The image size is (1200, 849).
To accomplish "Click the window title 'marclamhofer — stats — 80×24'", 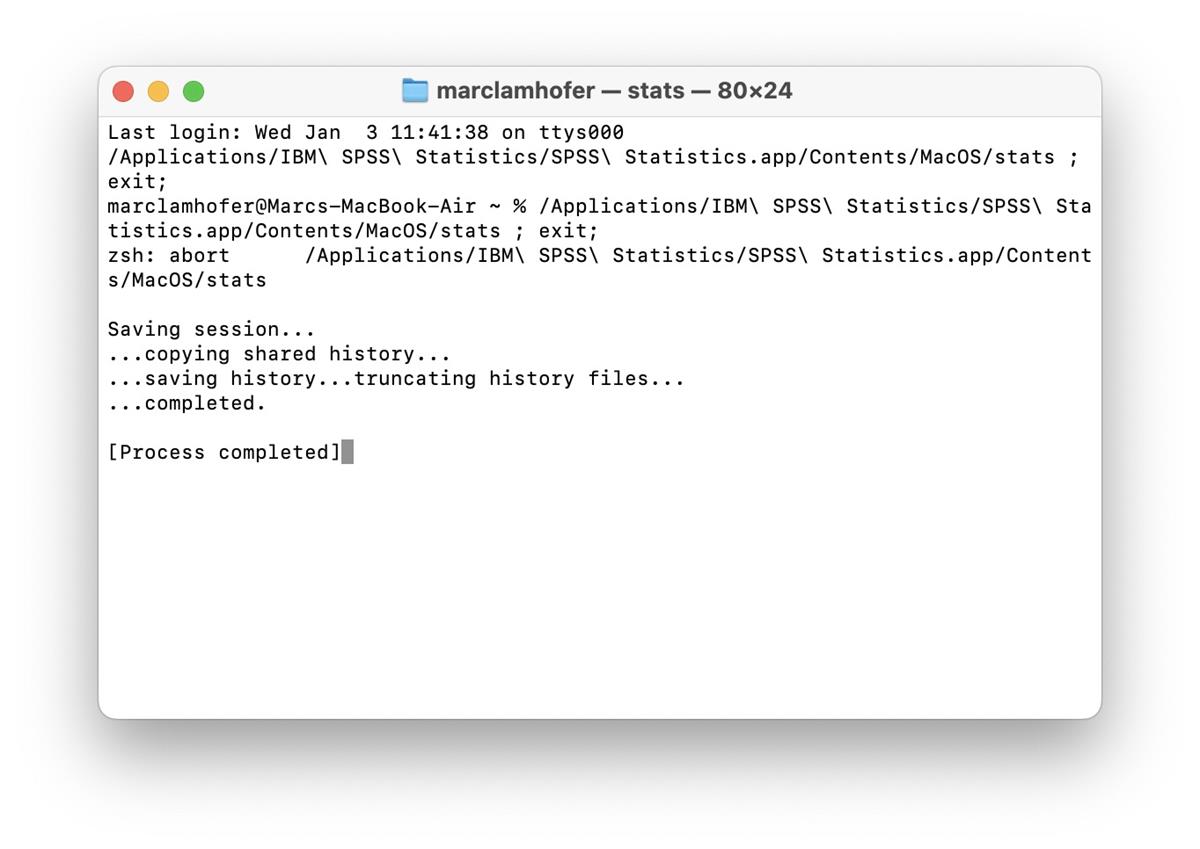I will pos(614,90).
